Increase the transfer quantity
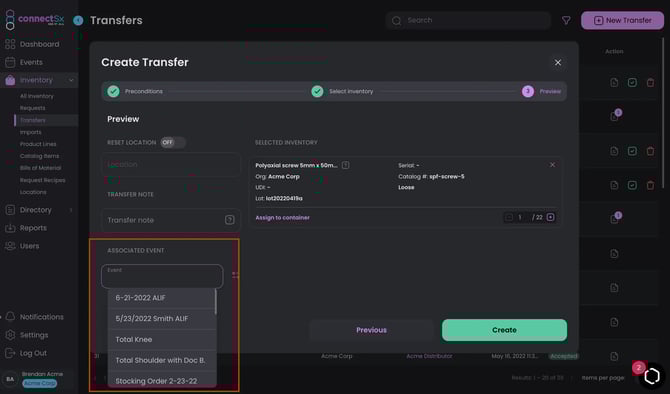670x394 pixels. (x=550, y=218)
